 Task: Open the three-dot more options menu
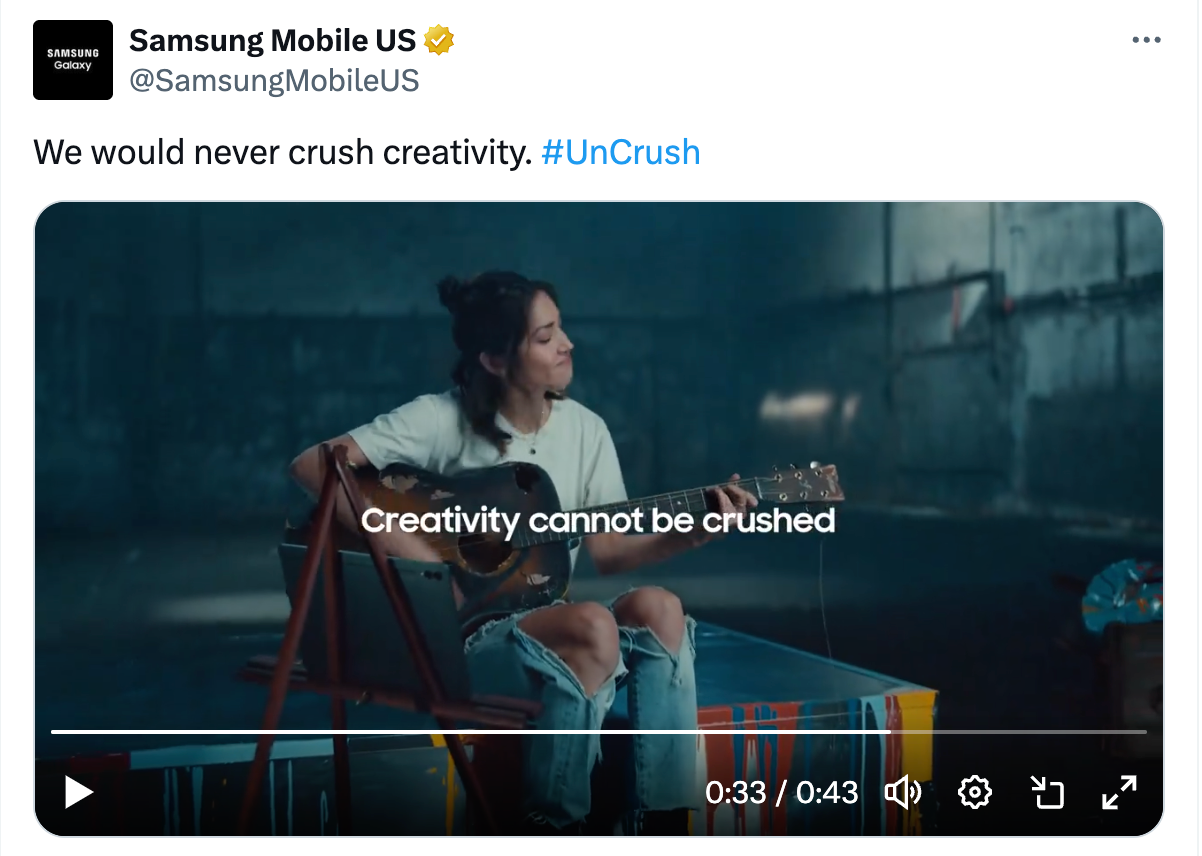coord(1146,40)
